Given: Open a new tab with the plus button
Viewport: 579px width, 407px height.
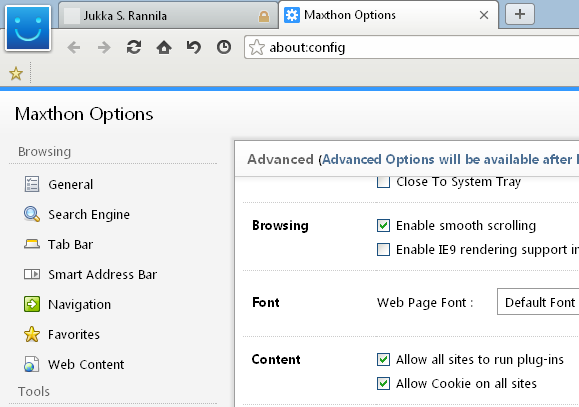Looking at the screenshot, I should tap(520, 14).
